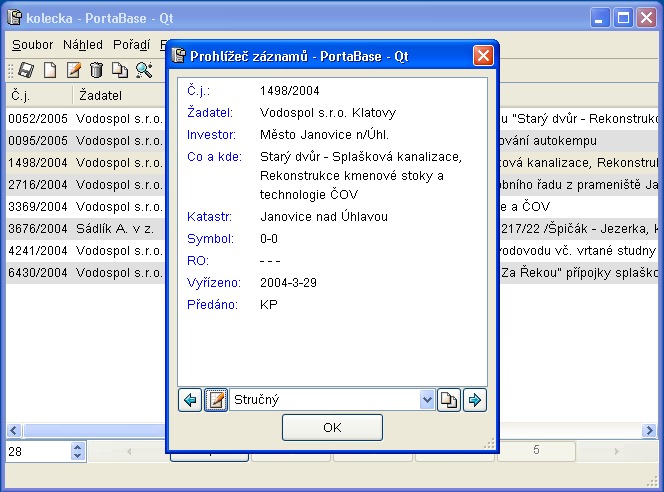This screenshot has height=492, width=664.
Task: Go to page 5 button
Action: [x=536, y=450]
